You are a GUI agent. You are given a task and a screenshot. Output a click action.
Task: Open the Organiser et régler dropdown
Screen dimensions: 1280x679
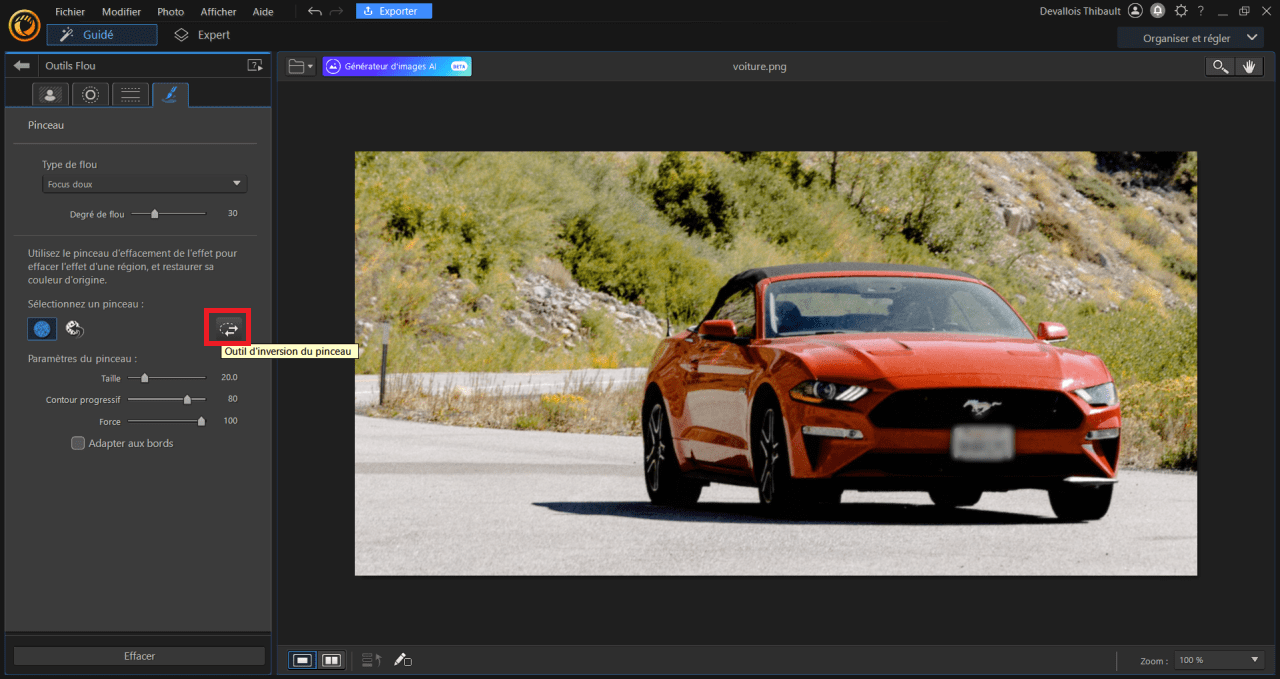[1190, 38]
